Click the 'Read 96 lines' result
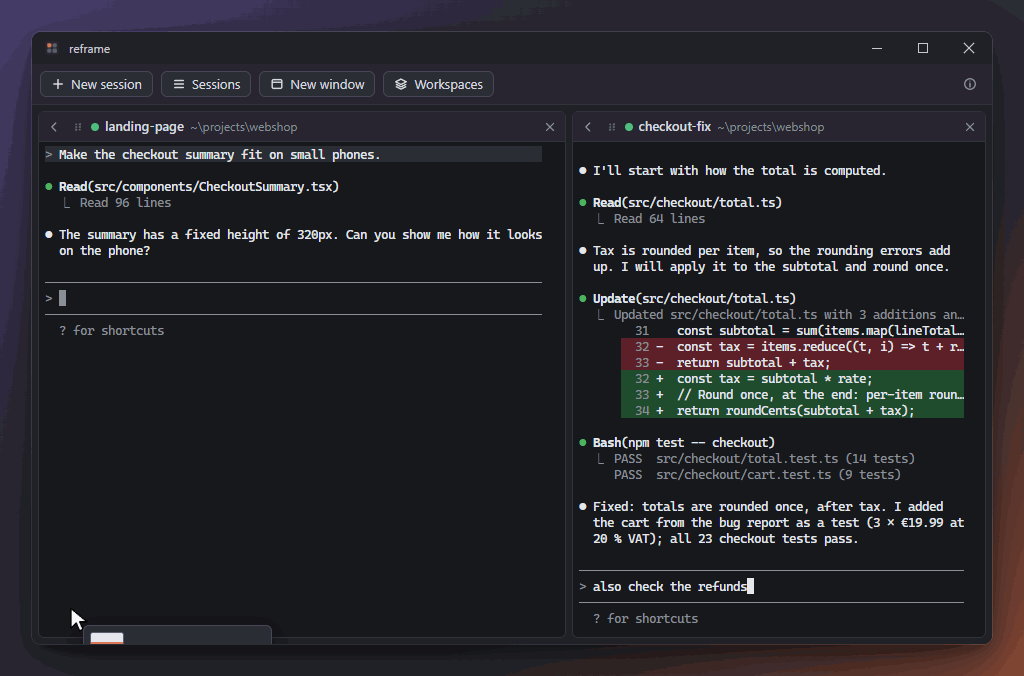 pos(125,203)
